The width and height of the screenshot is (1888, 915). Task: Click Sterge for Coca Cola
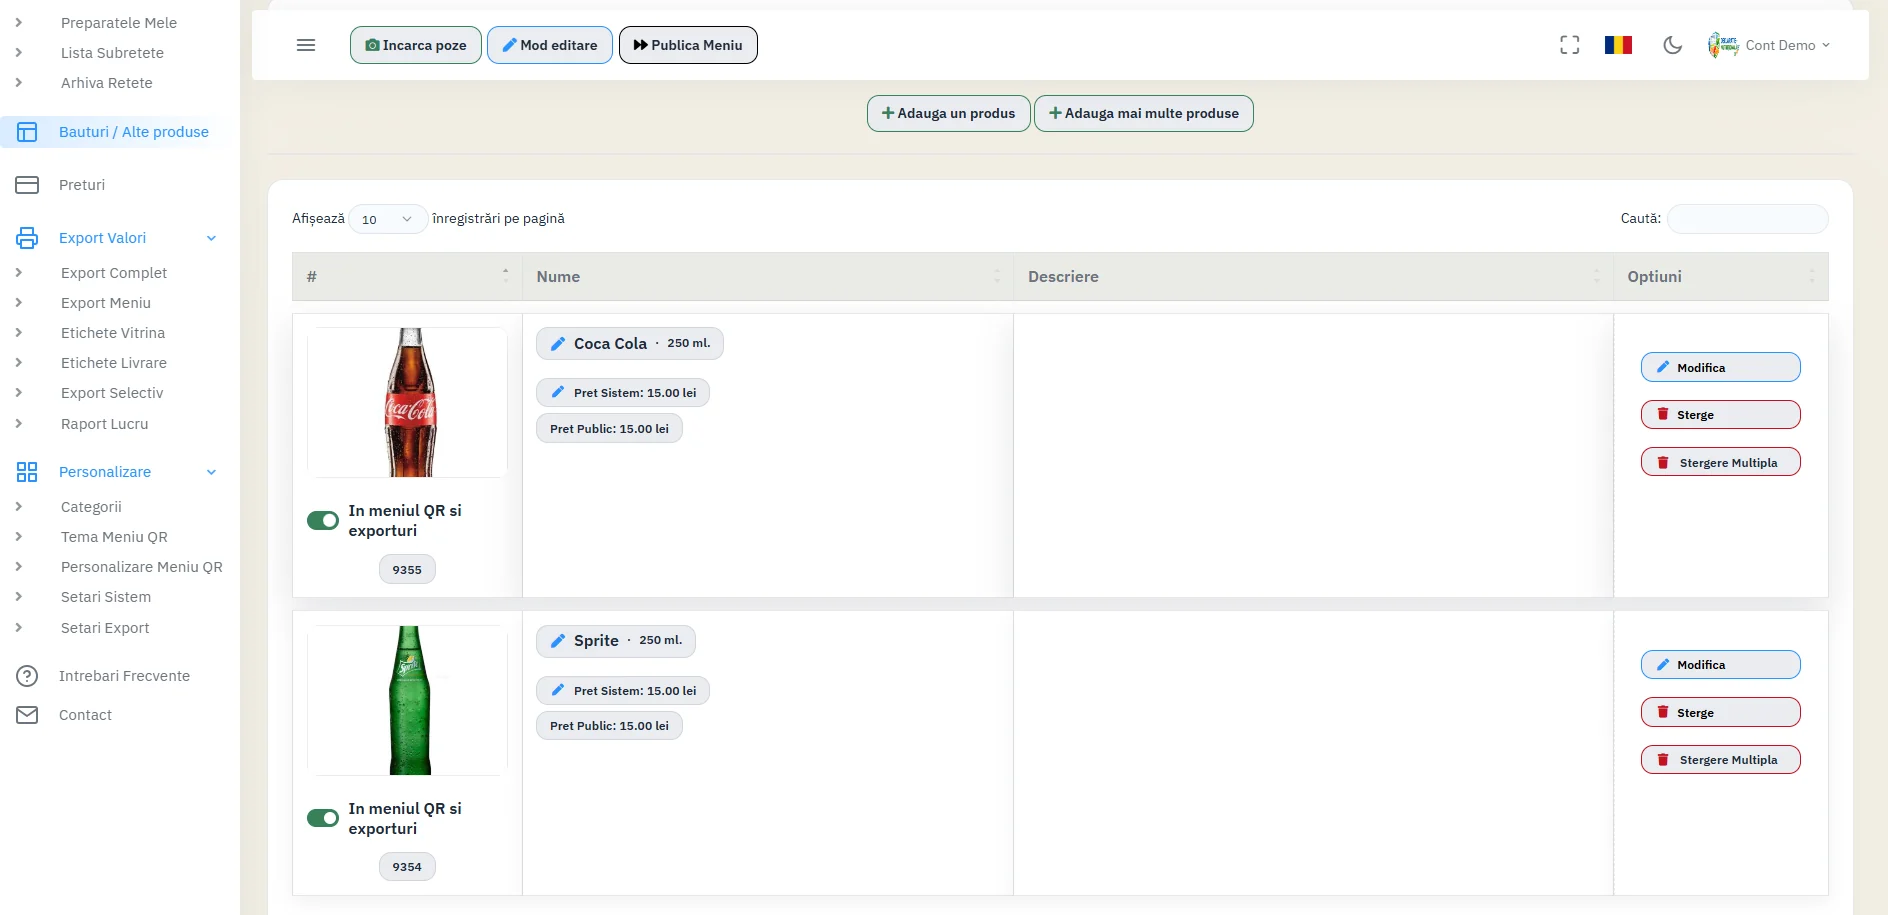[1721, 414]
